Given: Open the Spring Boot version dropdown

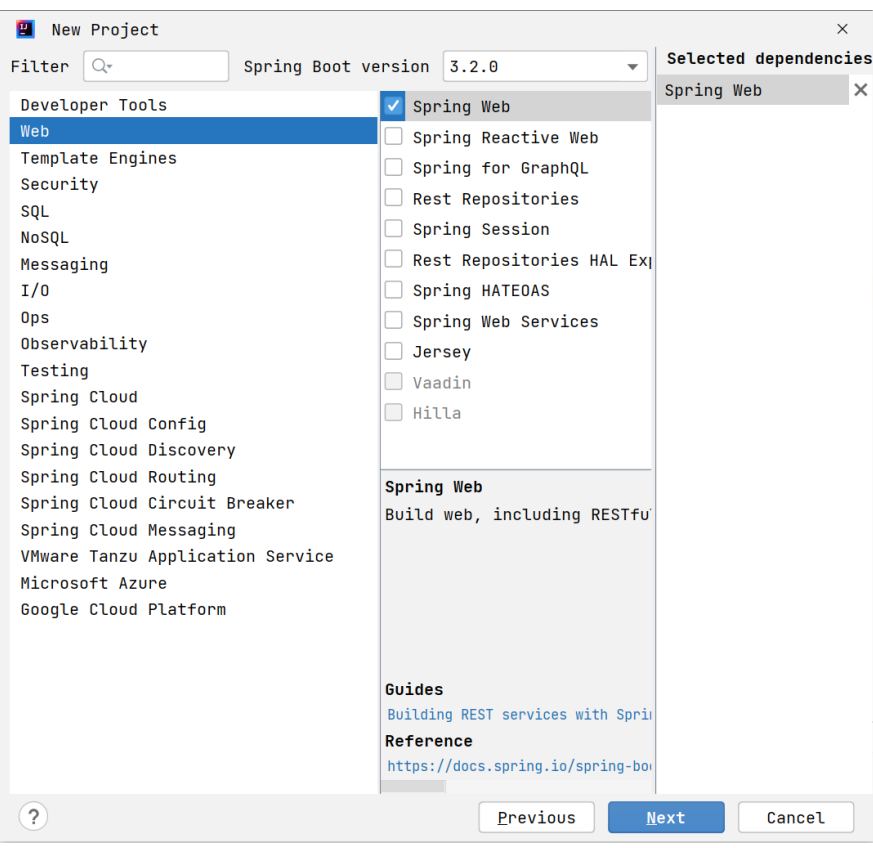Looking at the screenshot, I should 545,66.
